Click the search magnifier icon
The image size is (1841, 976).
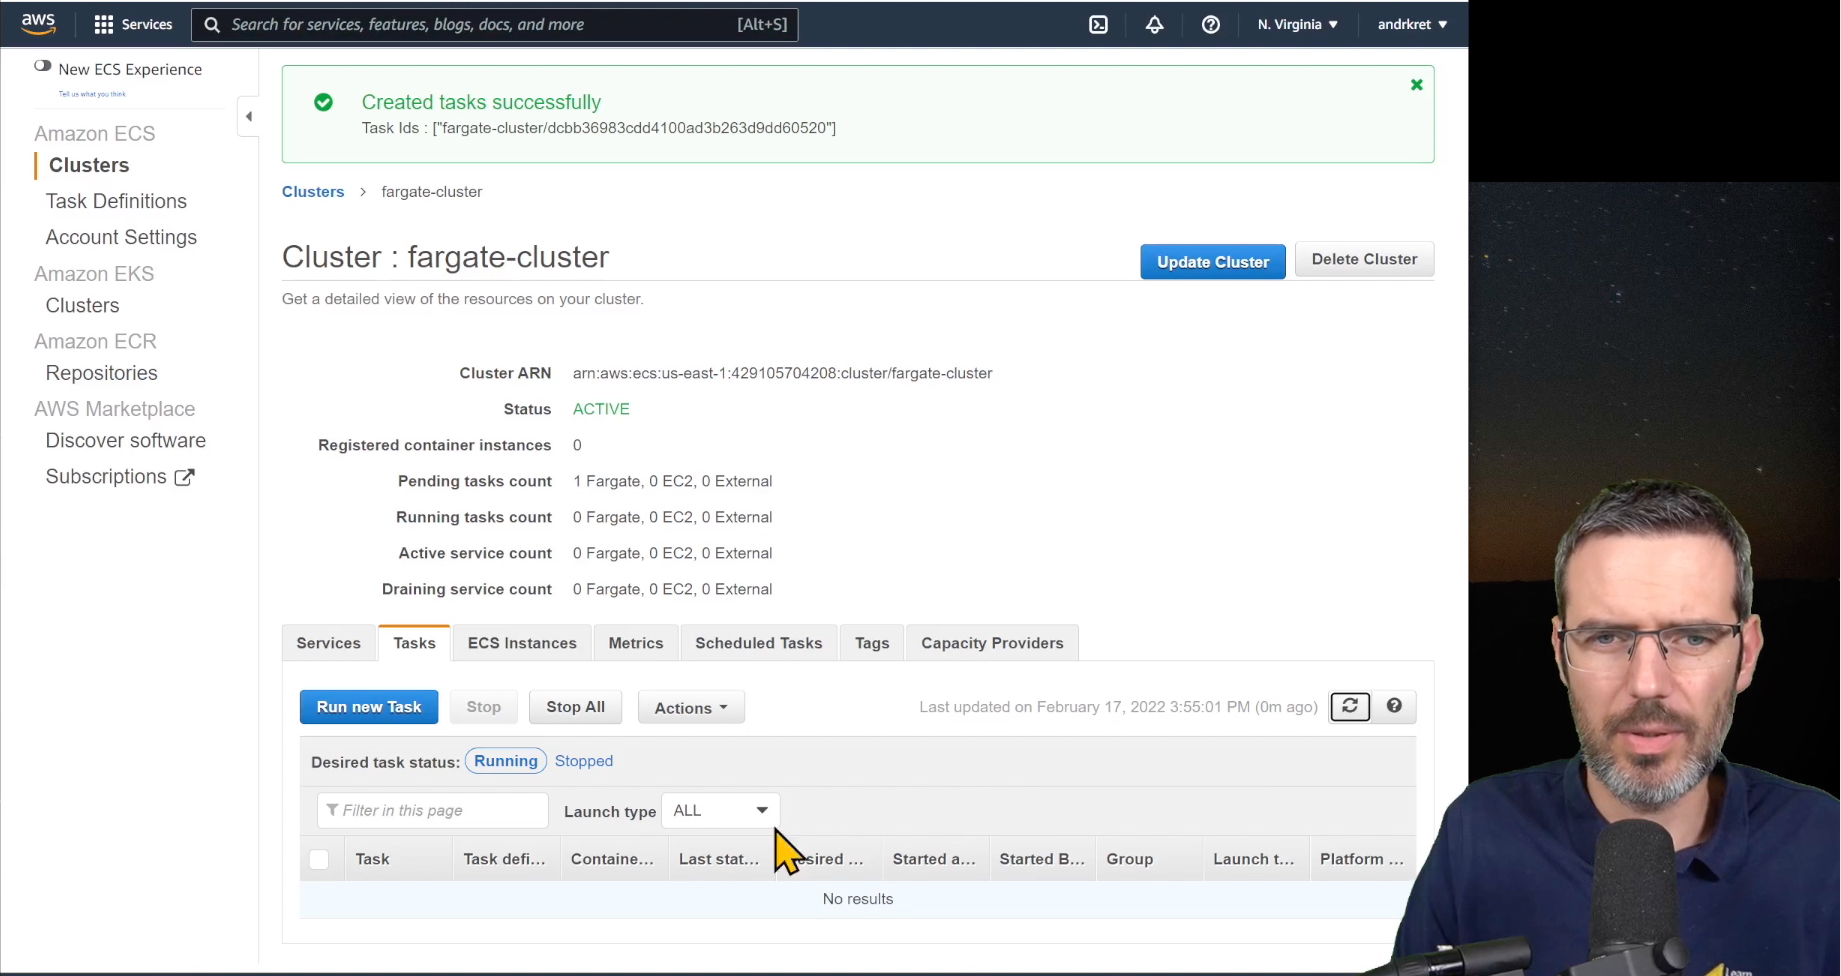(212, 25)
